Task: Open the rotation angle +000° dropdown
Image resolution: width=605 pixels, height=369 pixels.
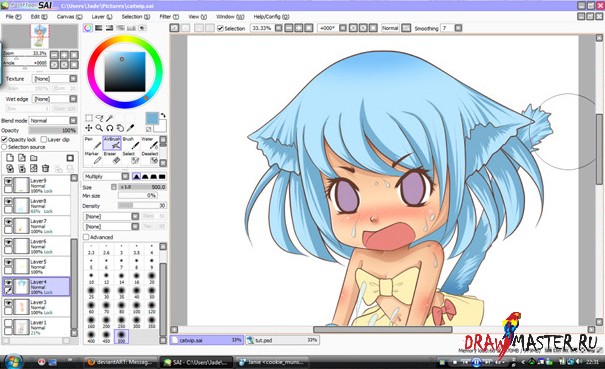Action: pos(343,28)
